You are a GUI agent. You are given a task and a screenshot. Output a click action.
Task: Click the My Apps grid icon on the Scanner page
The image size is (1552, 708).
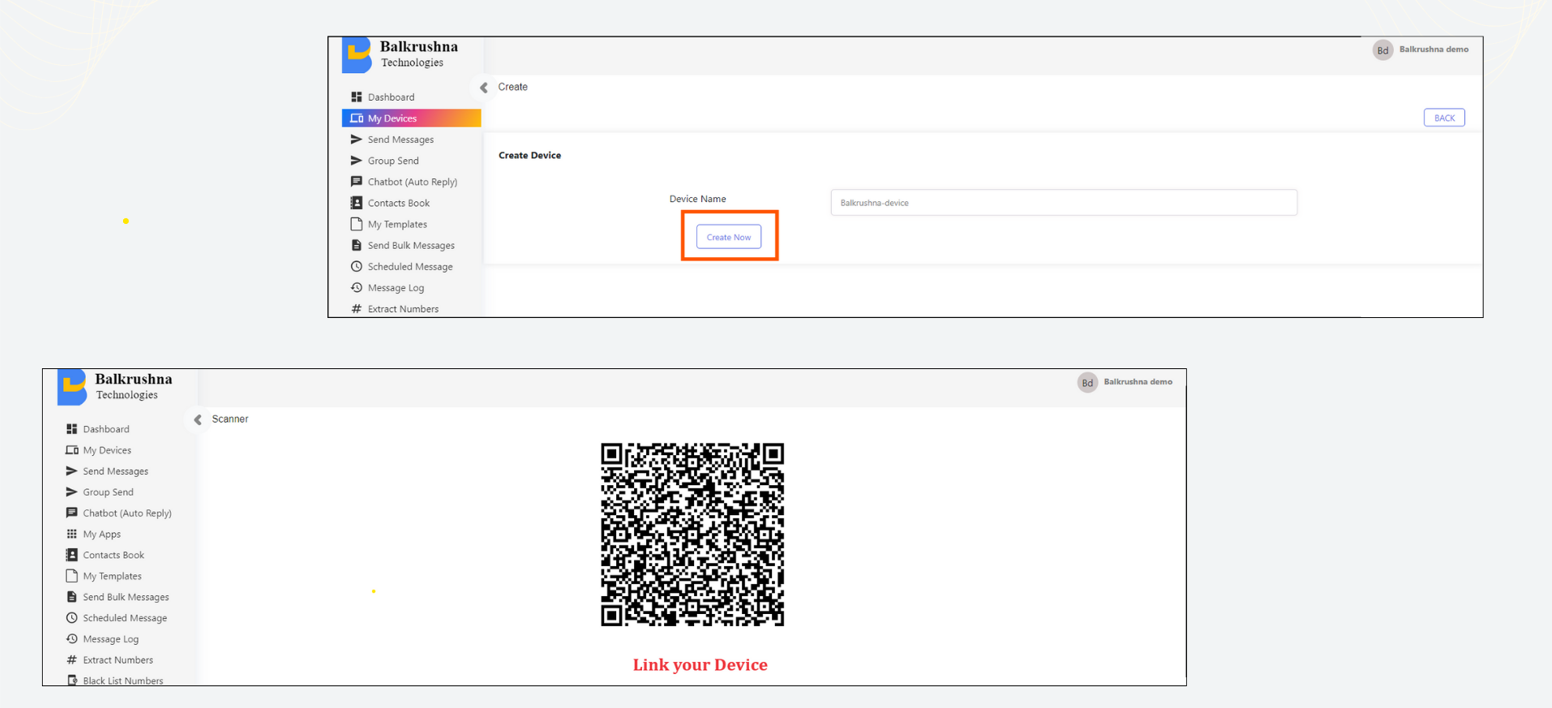pos(71,534)
